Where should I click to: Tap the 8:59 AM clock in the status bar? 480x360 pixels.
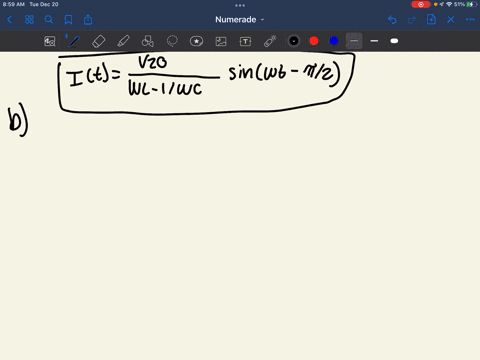(x=14, y=4)
